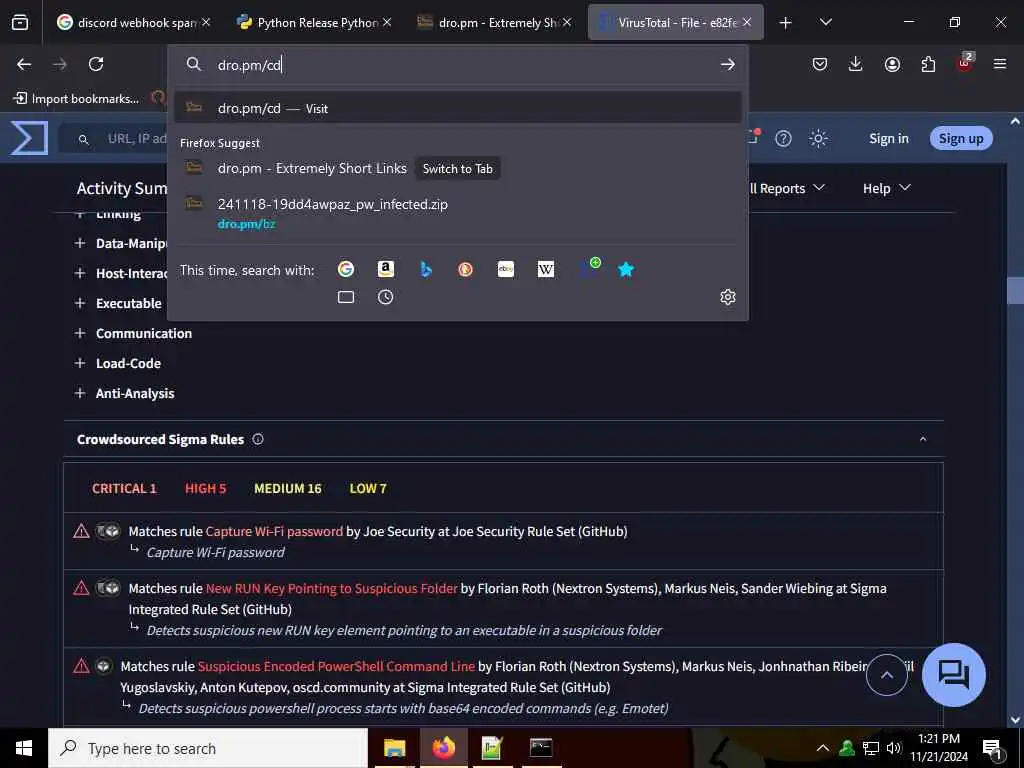Open the VirusTotal notifications icon with red dot

pyautogui.click(x=754, y=137)
